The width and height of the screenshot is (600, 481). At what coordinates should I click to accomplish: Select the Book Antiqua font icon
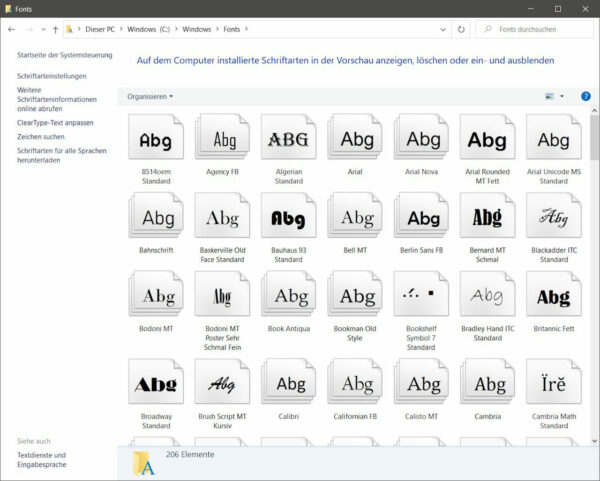289,293
